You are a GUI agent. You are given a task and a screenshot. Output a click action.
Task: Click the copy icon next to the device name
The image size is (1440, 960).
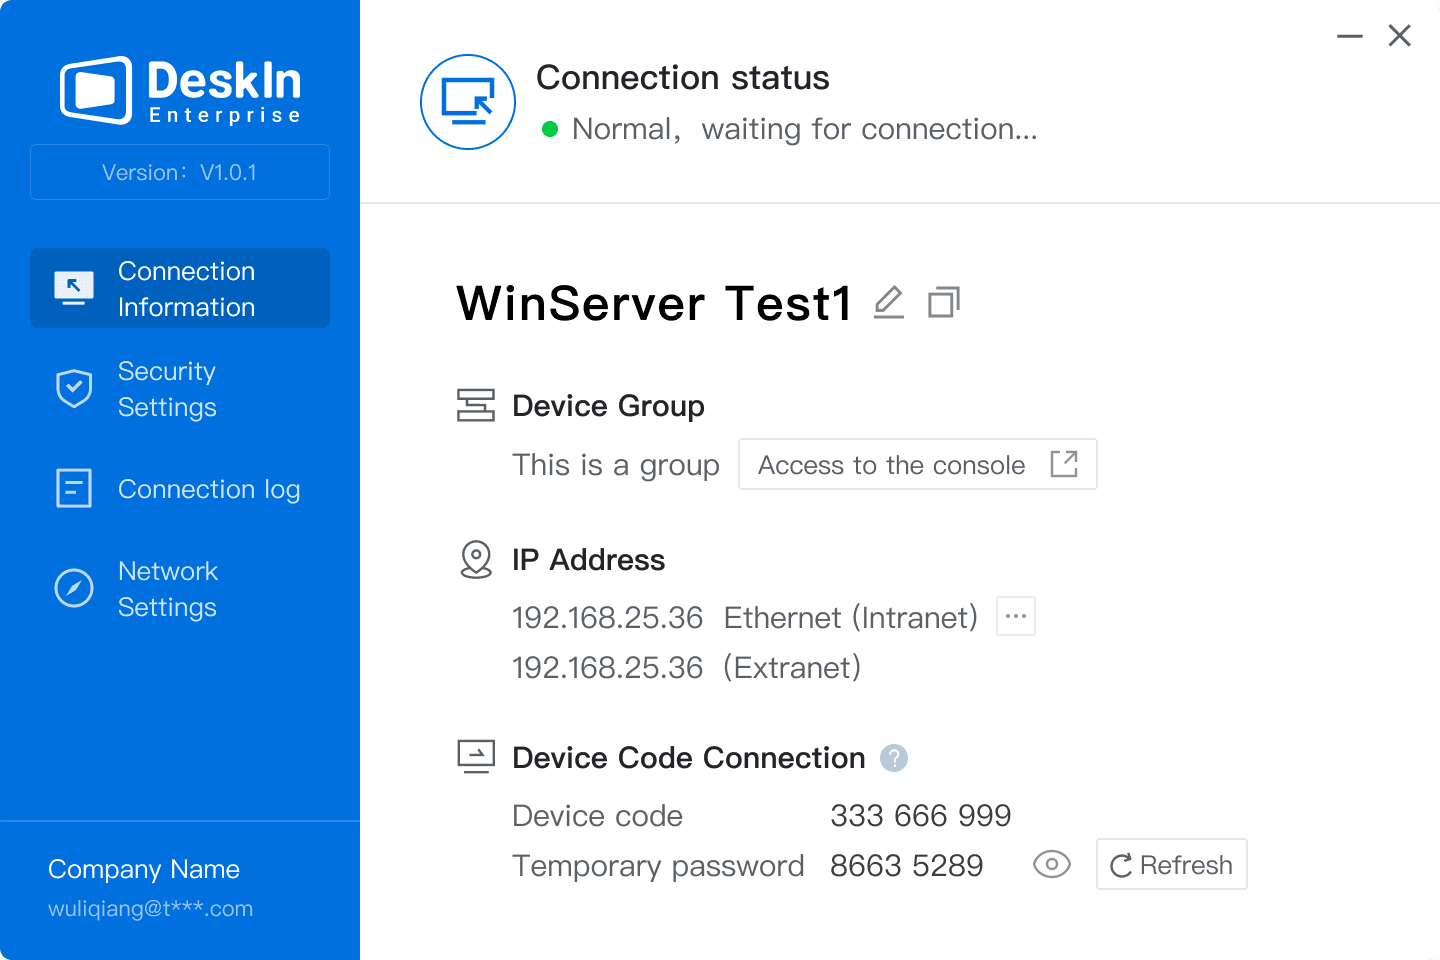(x=943, y=302)
